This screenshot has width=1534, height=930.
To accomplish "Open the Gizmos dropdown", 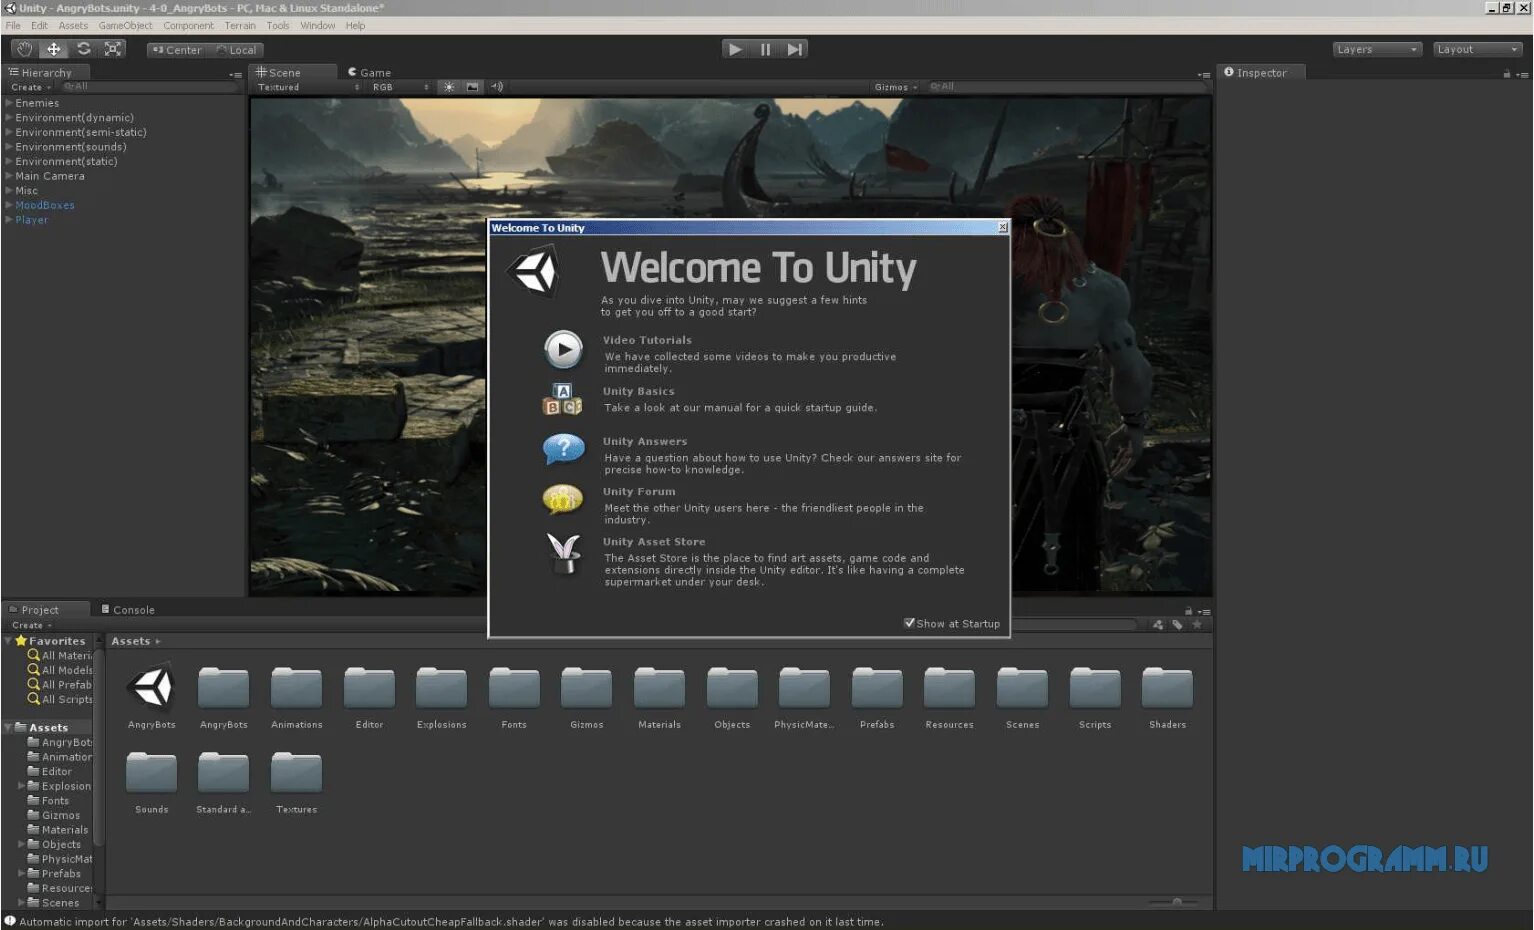I will click(x=896, y=87).
